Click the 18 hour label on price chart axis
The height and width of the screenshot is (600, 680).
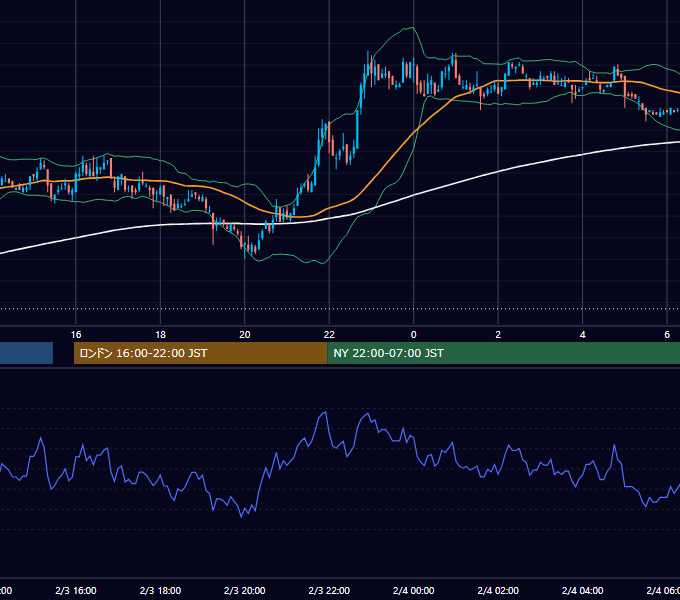click(x=160, y=335)
